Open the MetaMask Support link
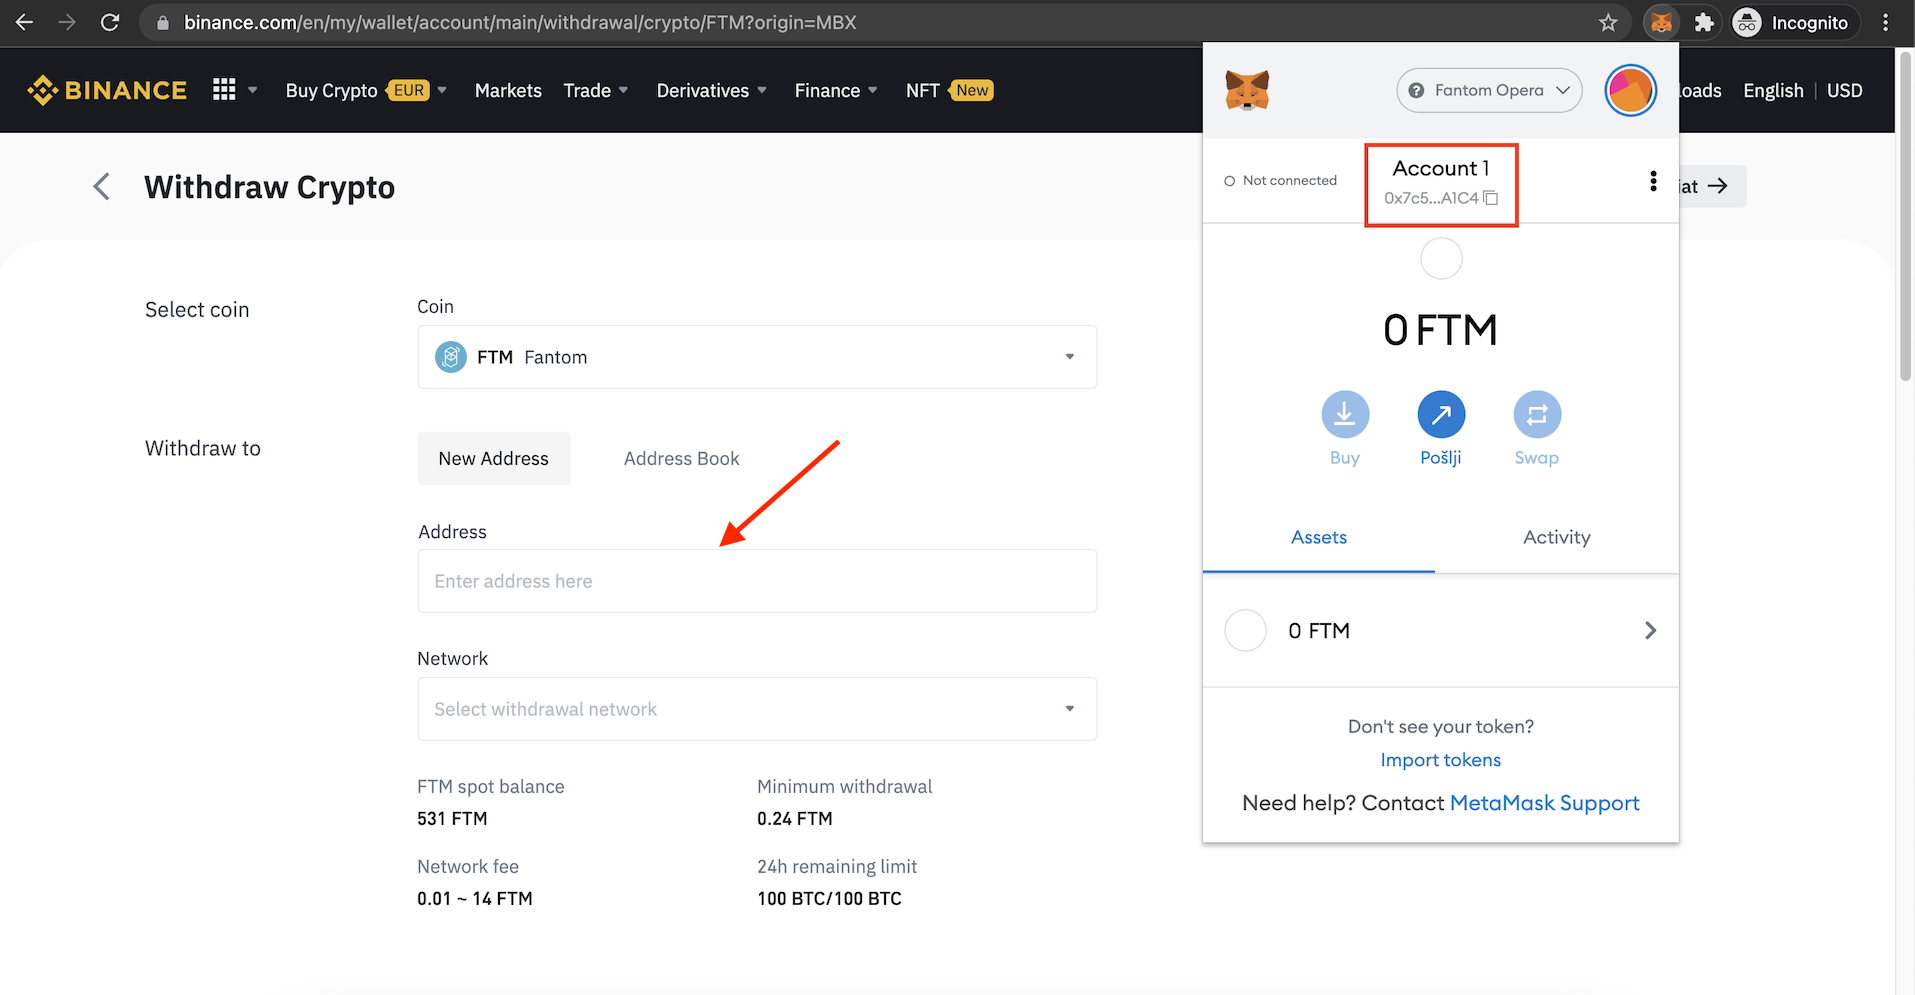This screenshot has width=1915, height=995. 1544,803
